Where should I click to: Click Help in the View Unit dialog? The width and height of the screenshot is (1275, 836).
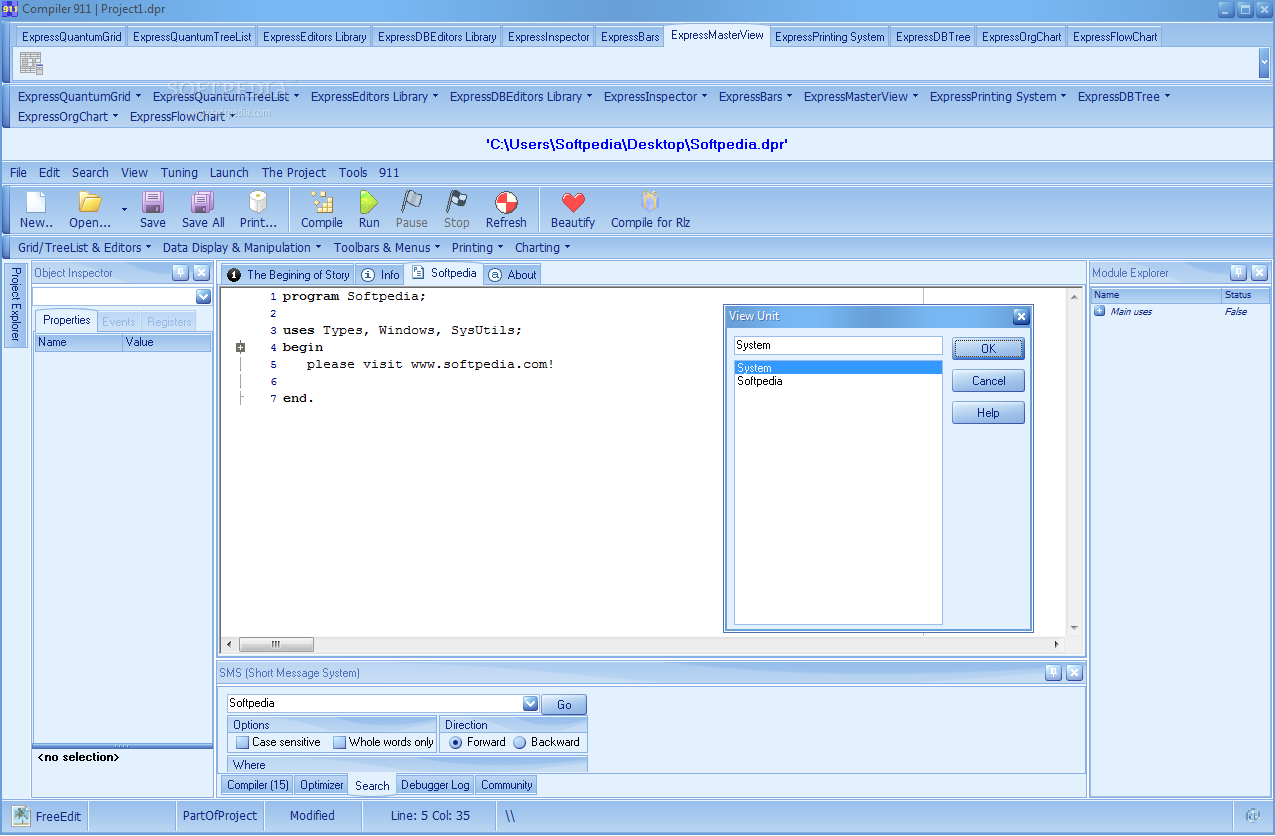pos(988,413)
